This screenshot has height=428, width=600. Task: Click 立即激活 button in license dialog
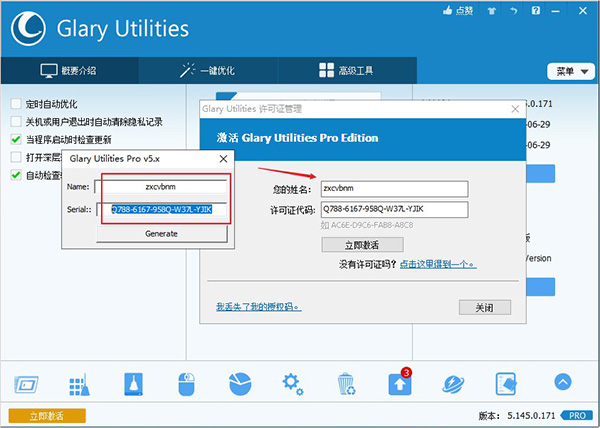(x=362, y=245)
